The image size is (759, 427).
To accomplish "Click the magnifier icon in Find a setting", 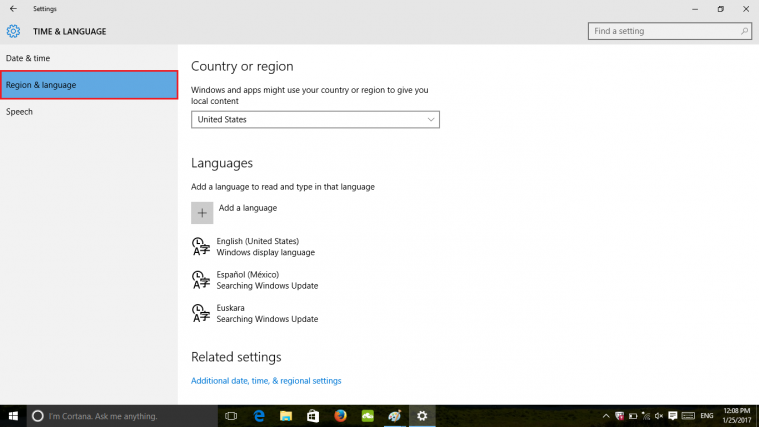I will click(x=744, y=31).
